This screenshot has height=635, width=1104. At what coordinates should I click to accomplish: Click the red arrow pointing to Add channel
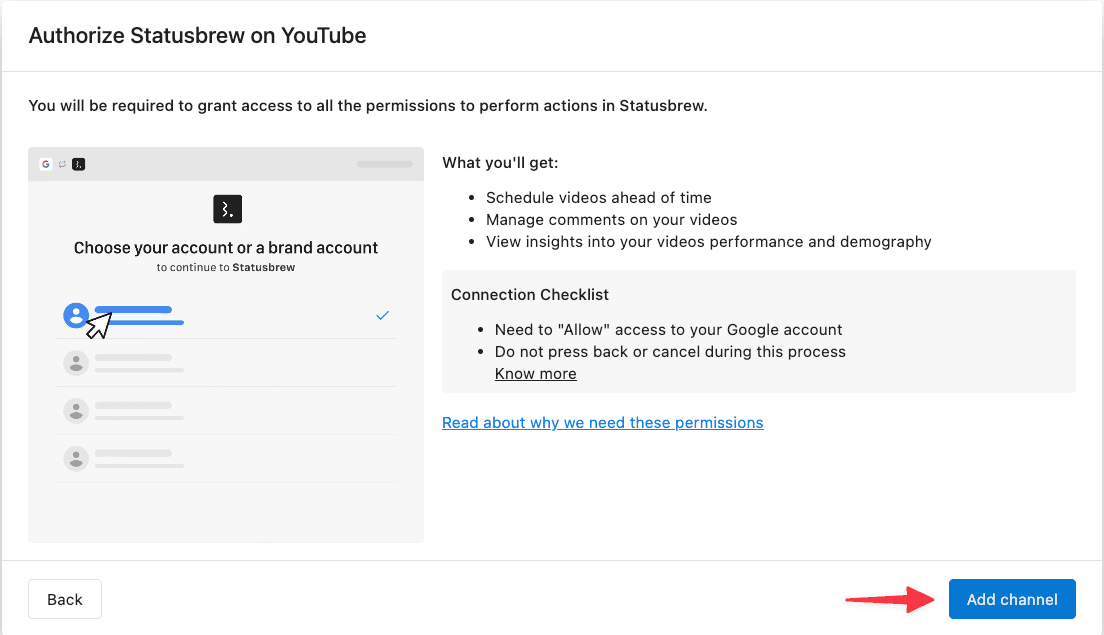[x=890, y=600]
